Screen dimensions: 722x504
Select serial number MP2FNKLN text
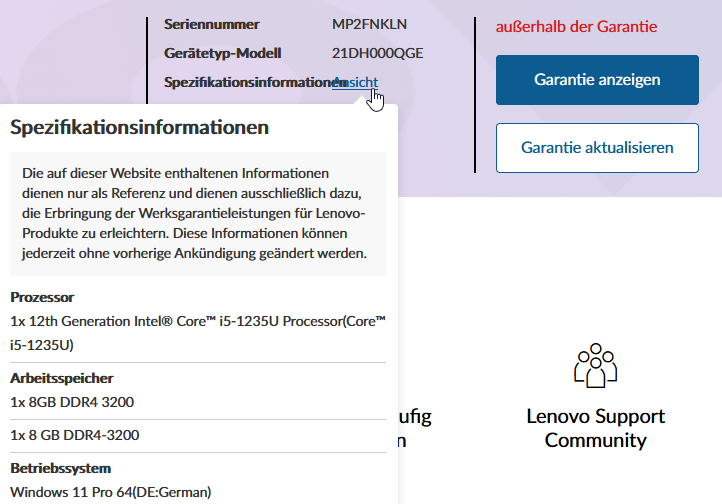[369, 24]
